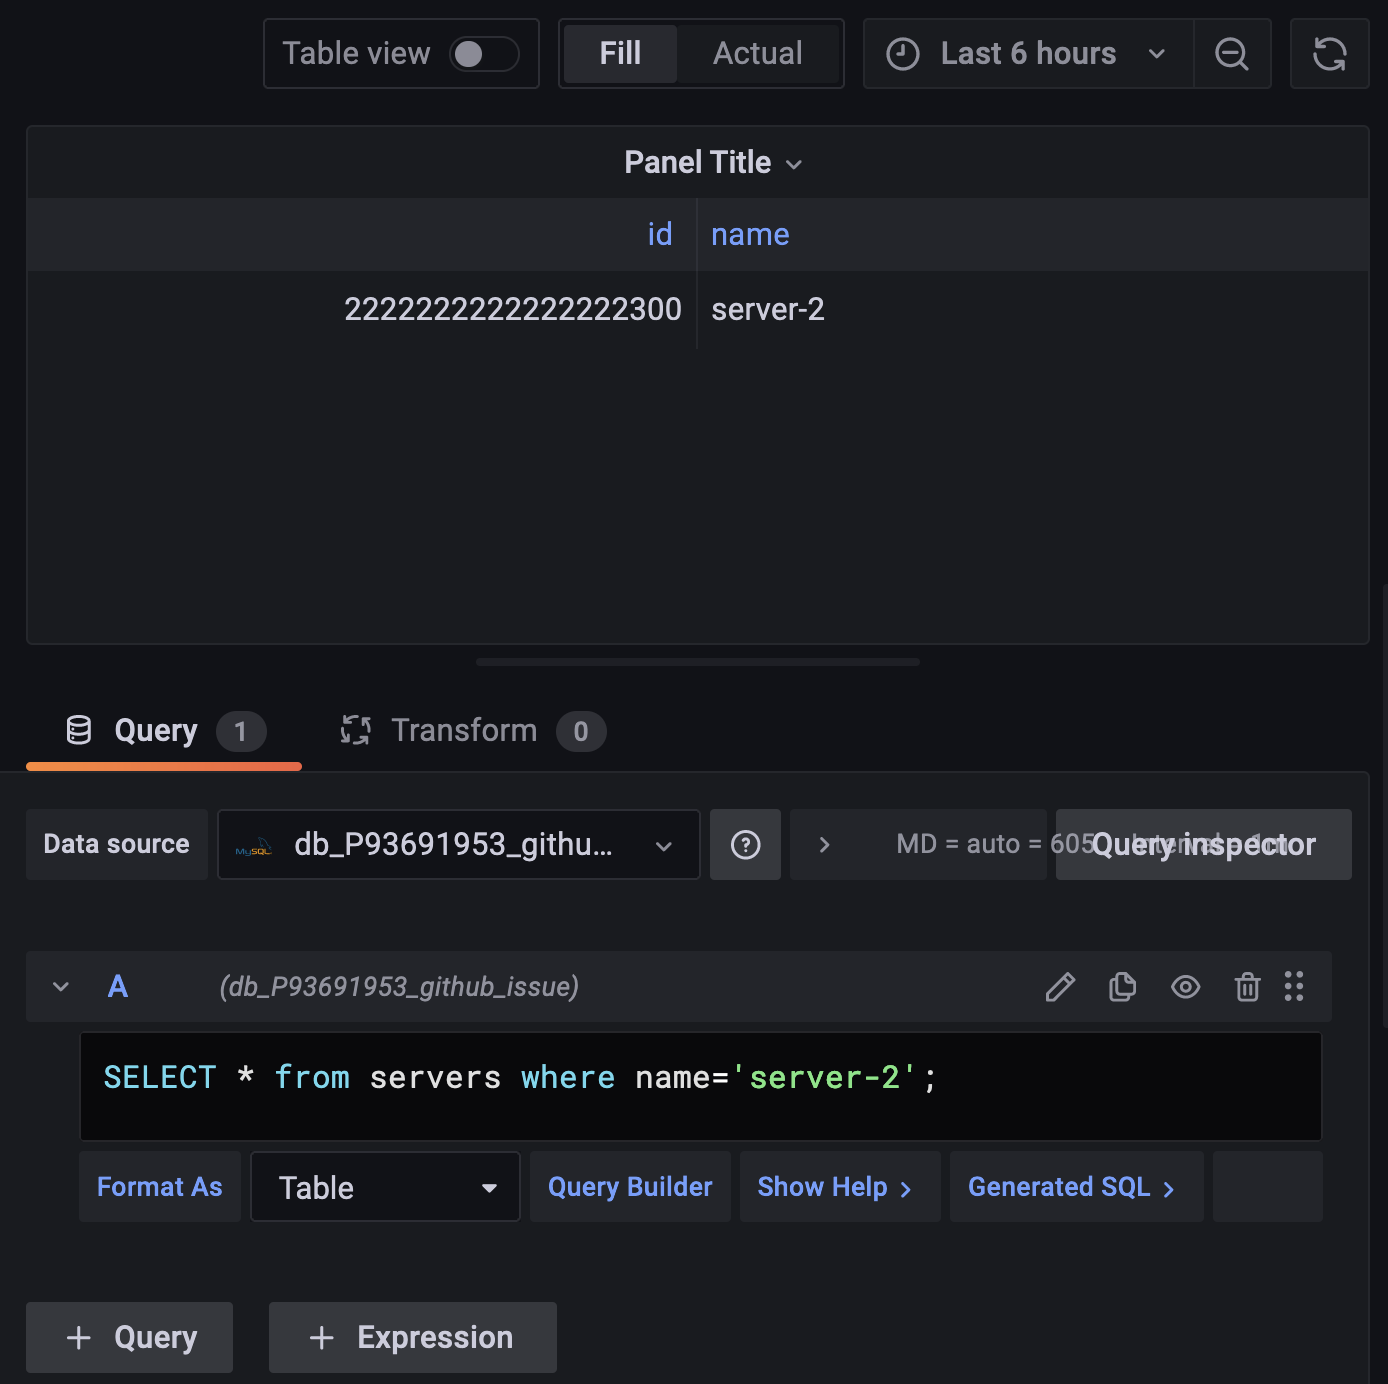Click the edit pencil icon on query A
Image resolution: width=1388 pixels, height=1384 pixels.
point(1060,987)
